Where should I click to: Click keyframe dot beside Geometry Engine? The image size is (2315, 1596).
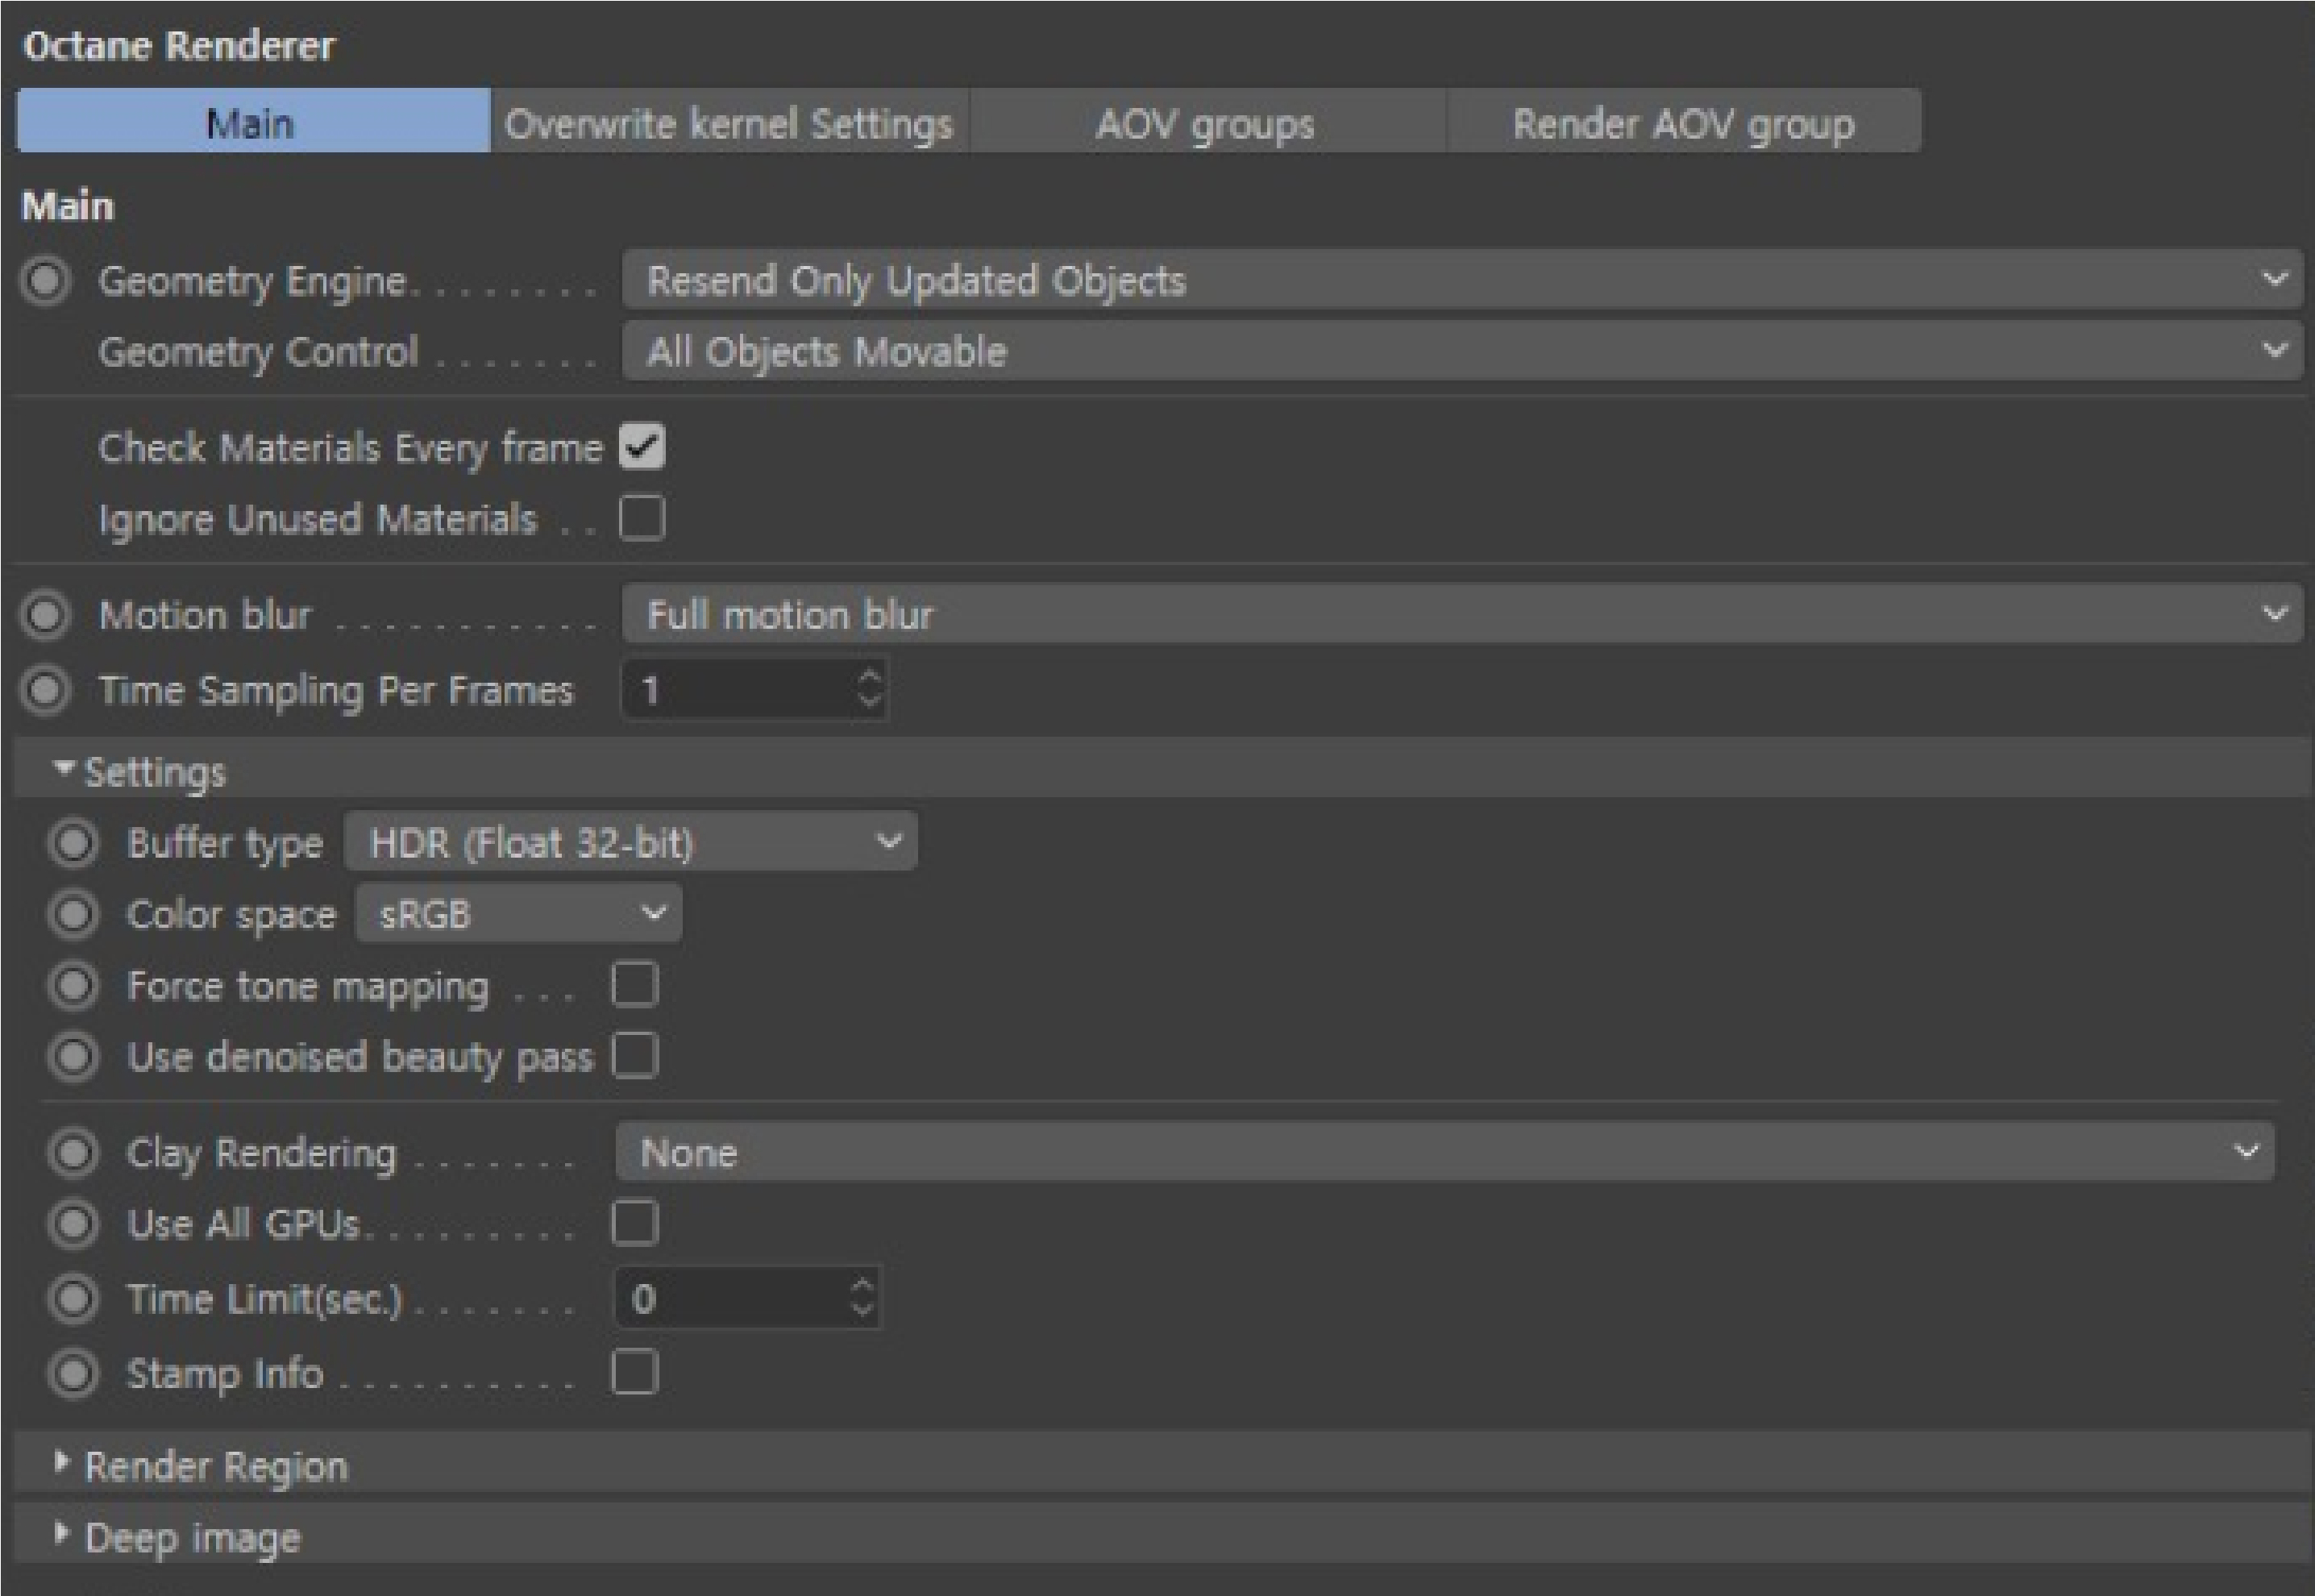[46, 281]
